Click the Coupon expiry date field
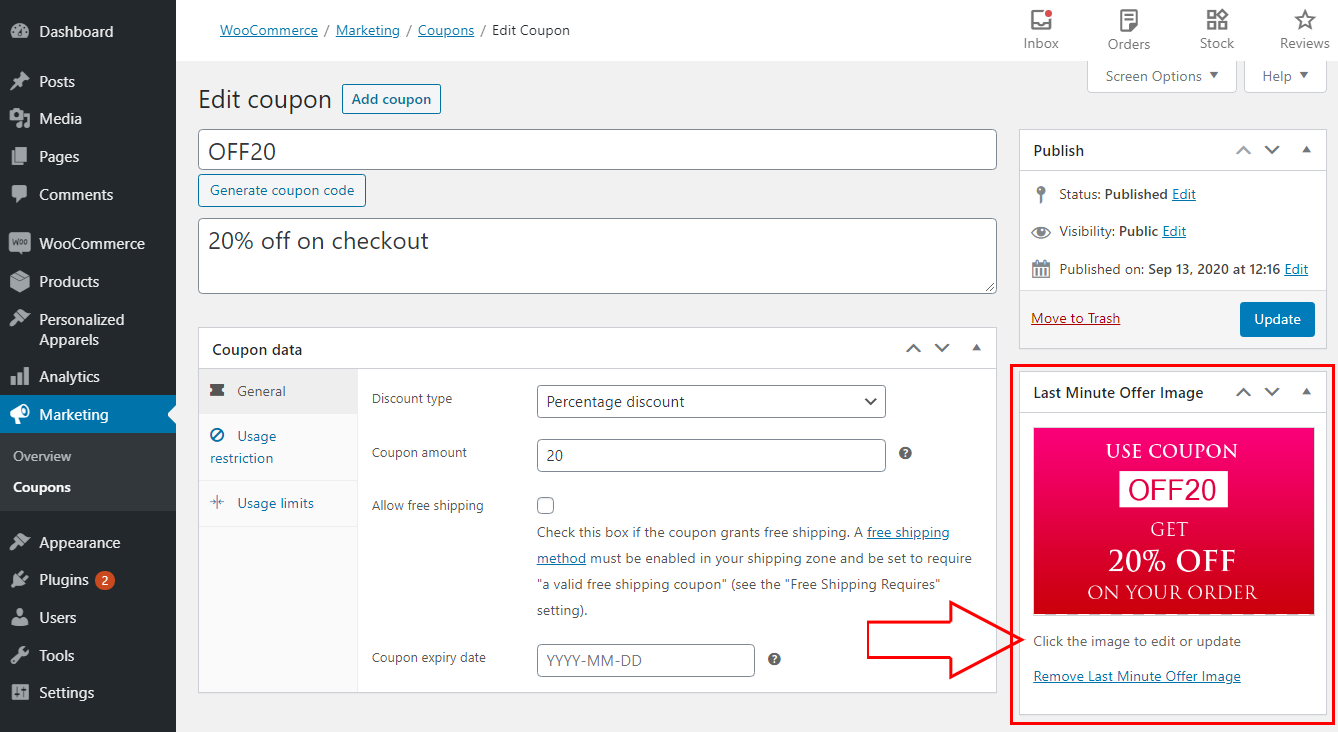This screenshot has height=732, width=1338. coord(645,661)
